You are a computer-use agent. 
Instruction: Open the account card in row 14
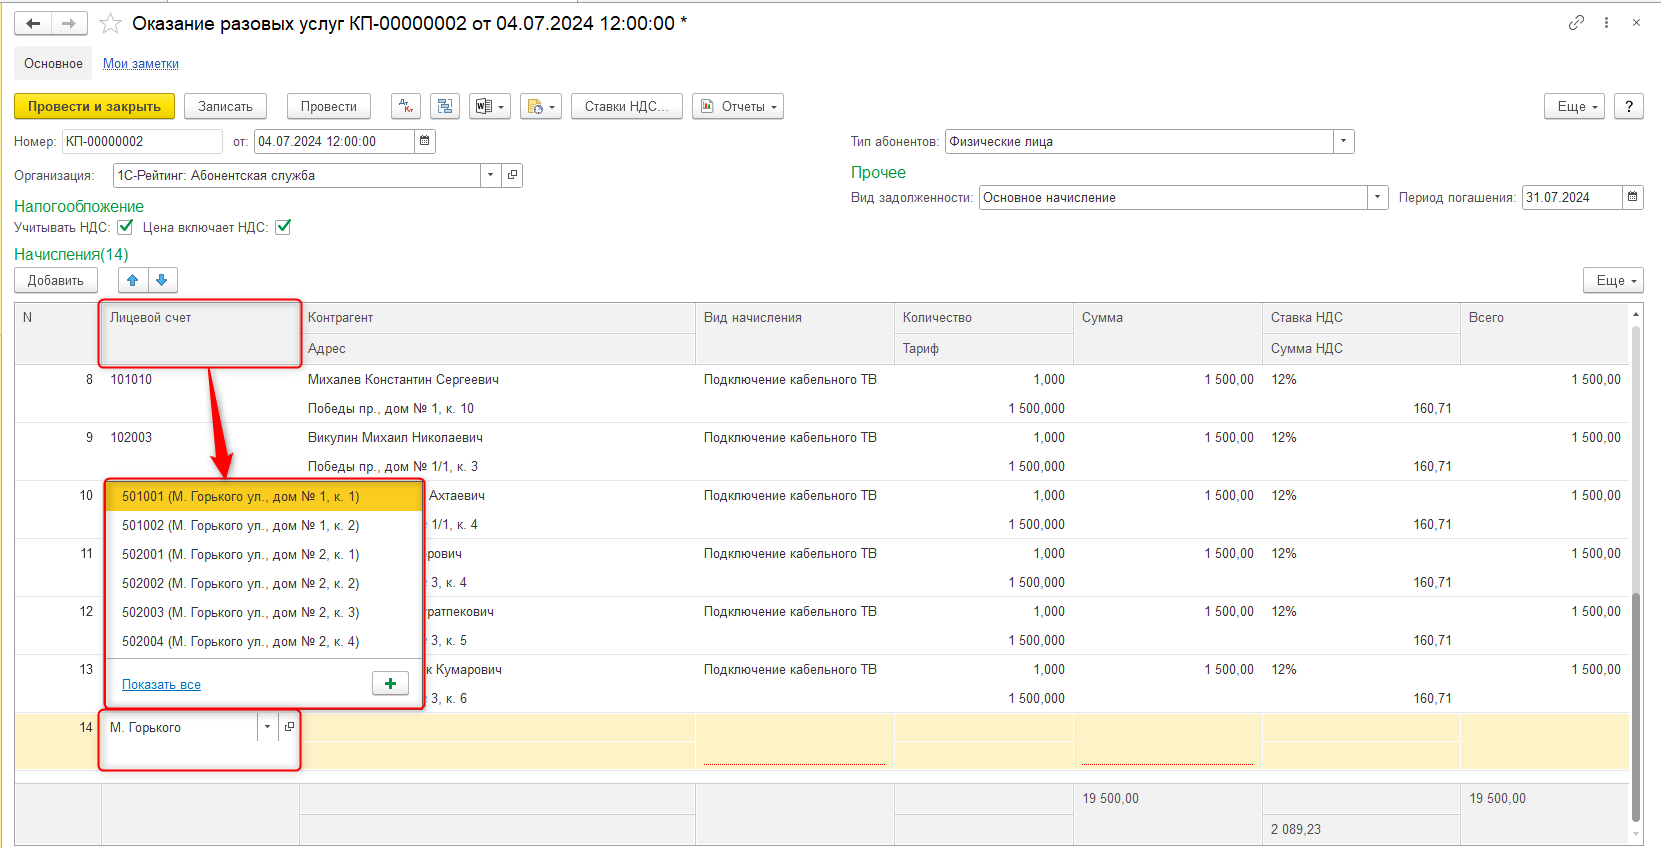(289, 727)
